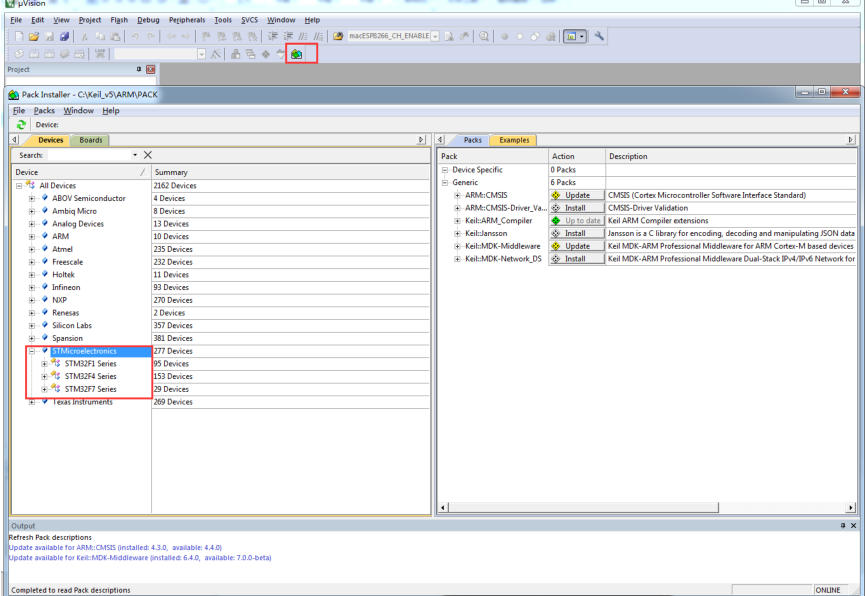Expand the STM32F7 Series node
865x596 pixels.
pos(44,389)
